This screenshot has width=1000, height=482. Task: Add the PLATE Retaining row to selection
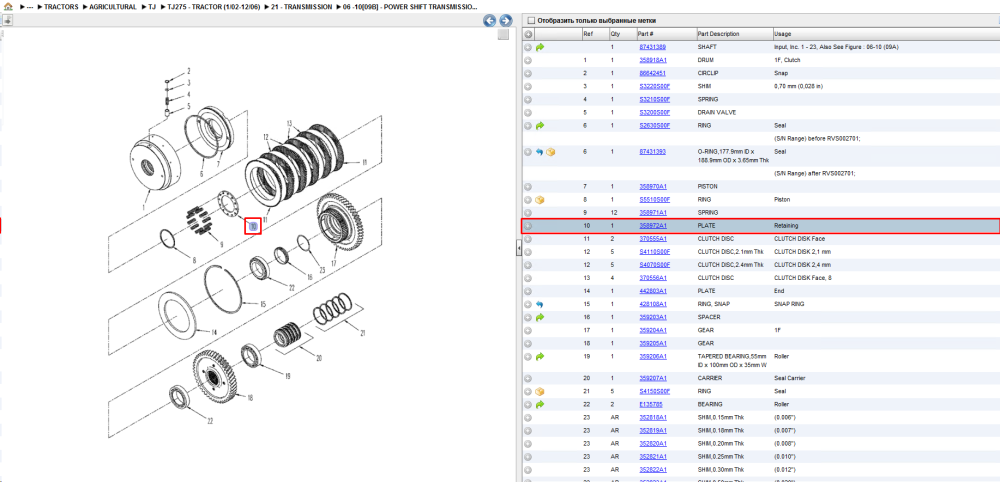(528, 226)
